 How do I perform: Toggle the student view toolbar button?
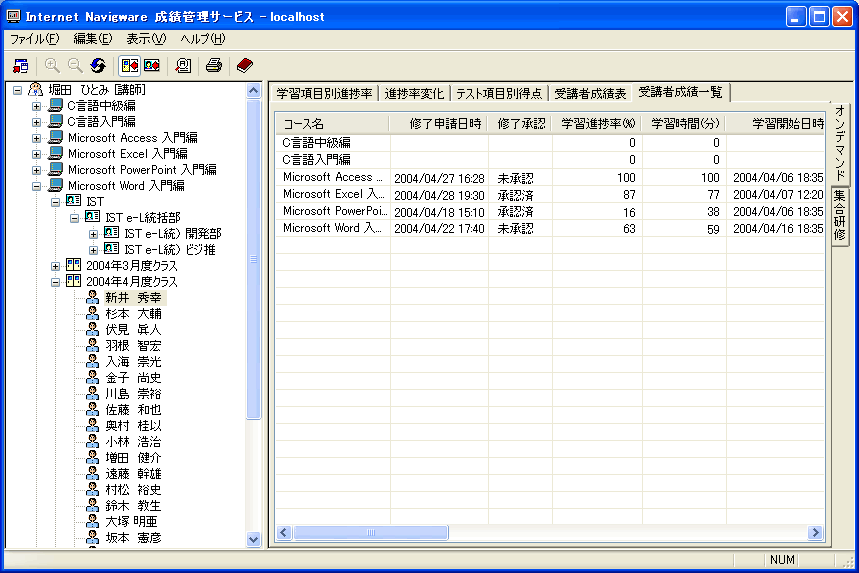[x=152, y=66]
